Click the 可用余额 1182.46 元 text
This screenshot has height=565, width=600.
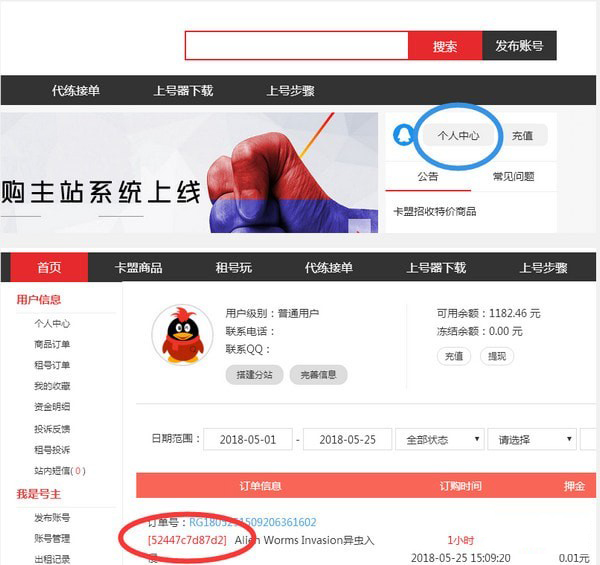pos(489,313)
